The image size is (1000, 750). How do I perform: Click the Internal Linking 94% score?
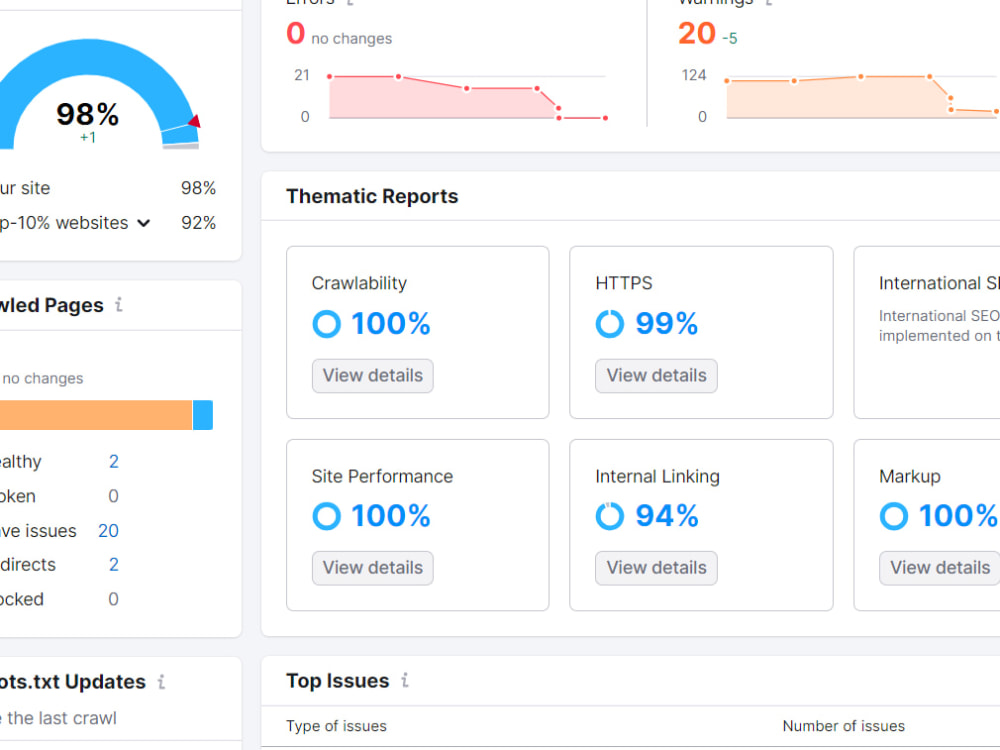666,516
